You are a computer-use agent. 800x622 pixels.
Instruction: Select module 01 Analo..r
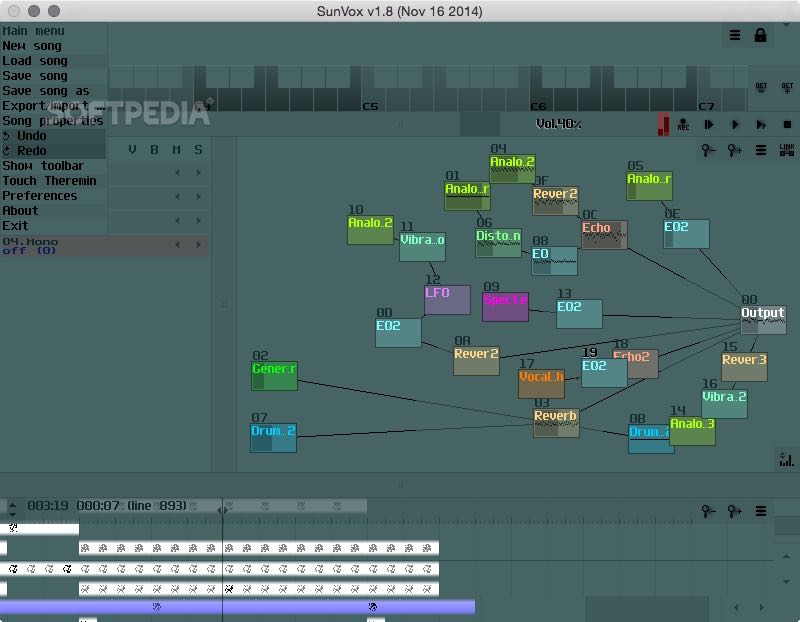pos(467,196)
